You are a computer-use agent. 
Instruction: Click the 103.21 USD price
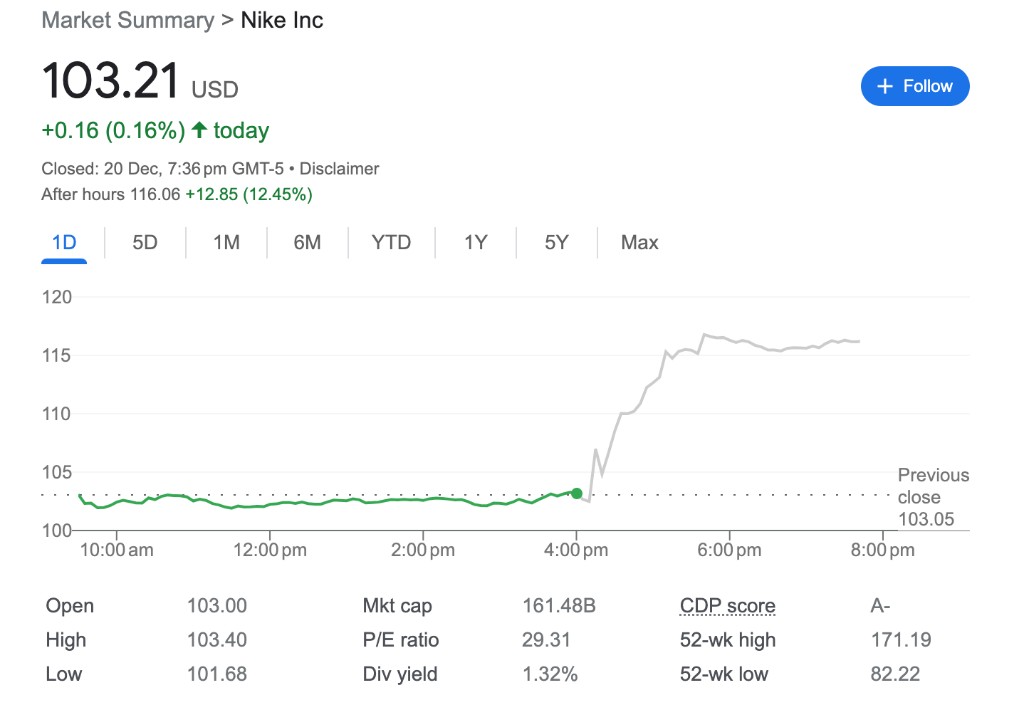click(139, 81)
